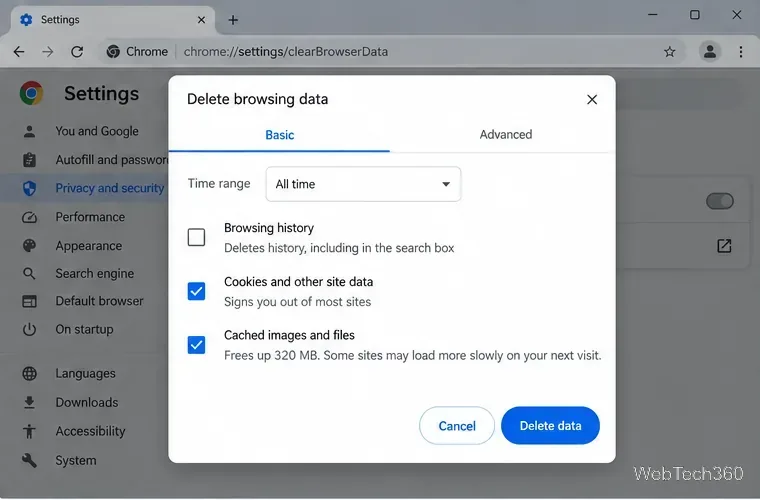Image resolution: width=760 pixels, height=500 pixels.
Task: Click the Default browser window icon
Action: click(x=29, y=301)
